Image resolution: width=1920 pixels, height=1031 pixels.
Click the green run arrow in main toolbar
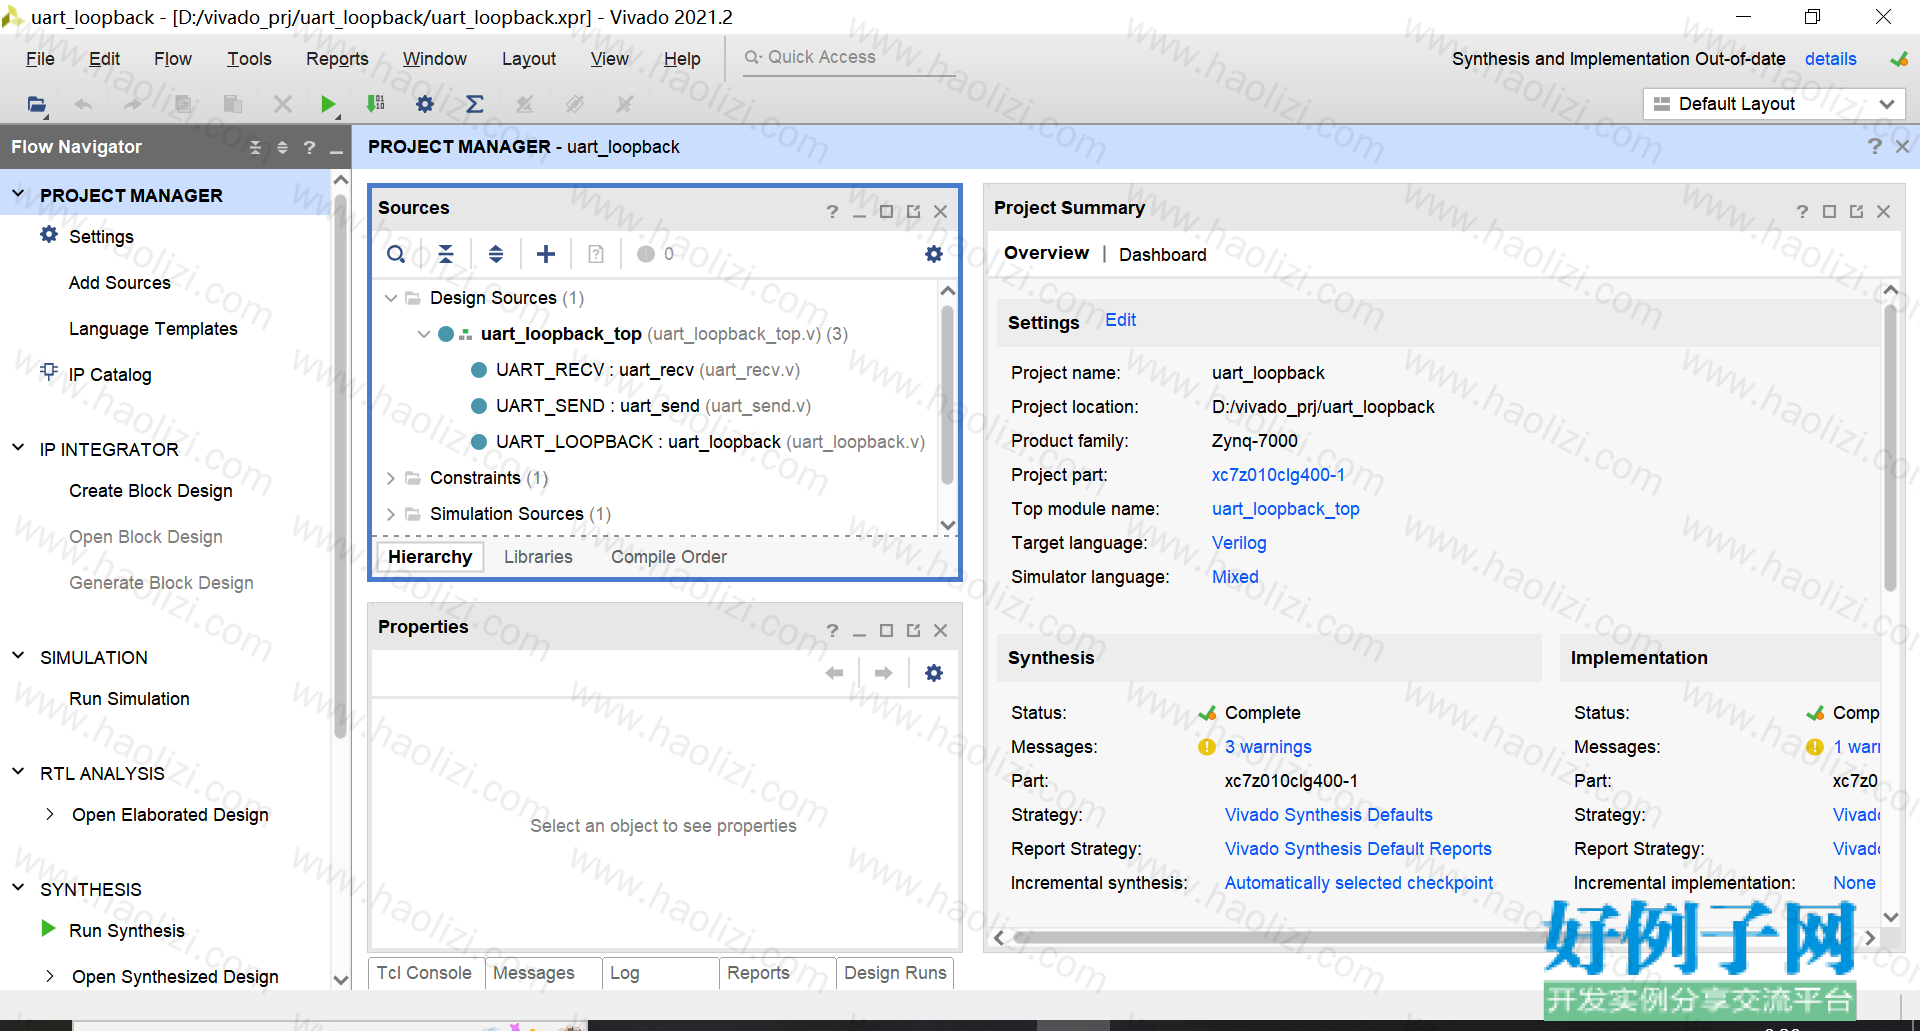[x=328, y=104]
